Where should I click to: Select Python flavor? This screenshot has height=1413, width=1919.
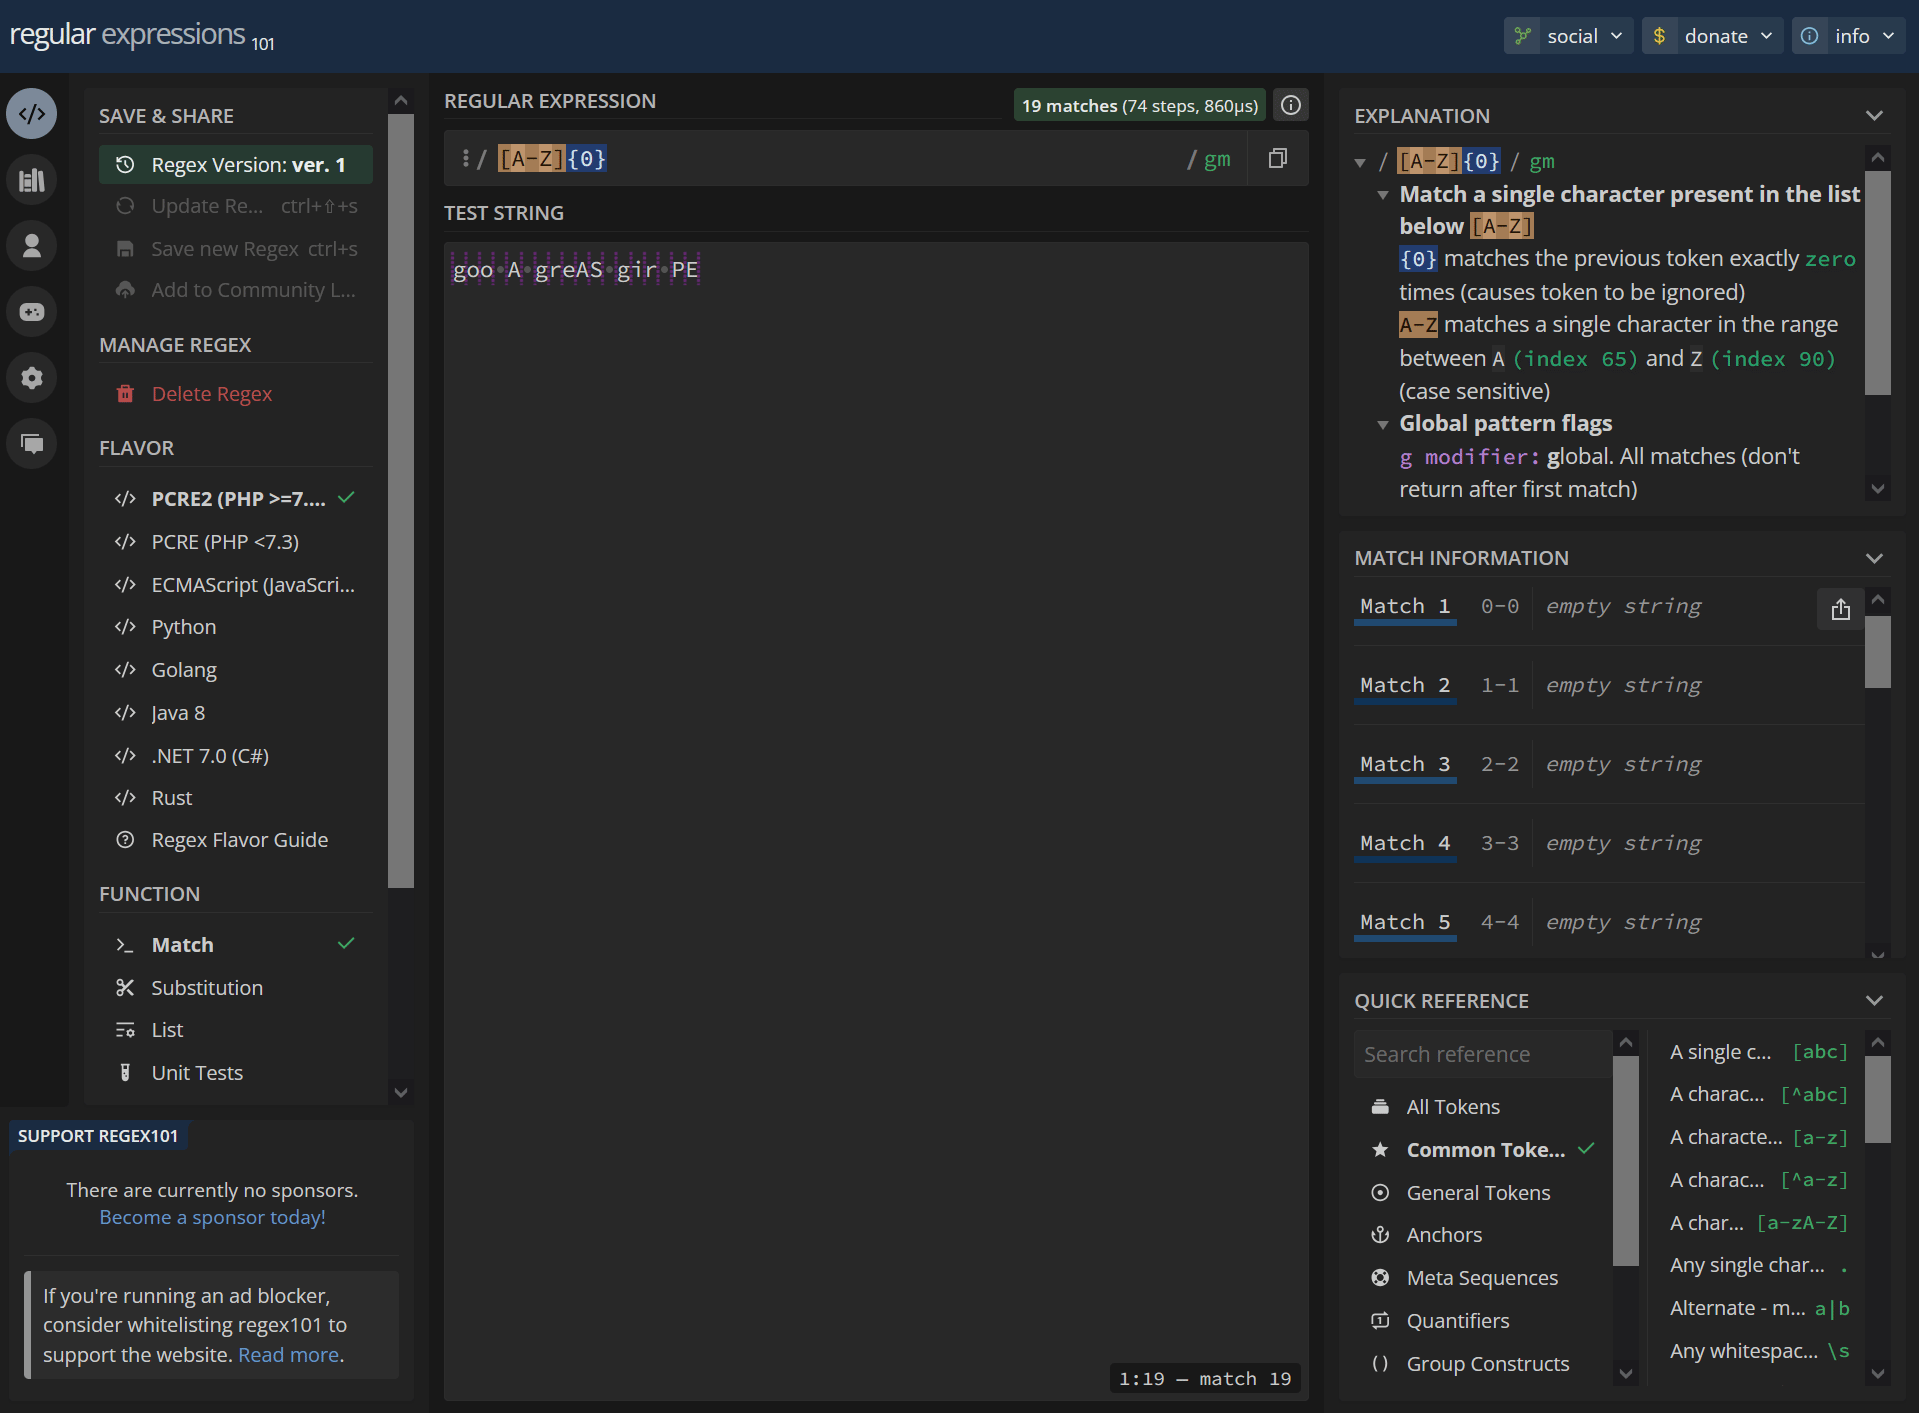(235, 627)
